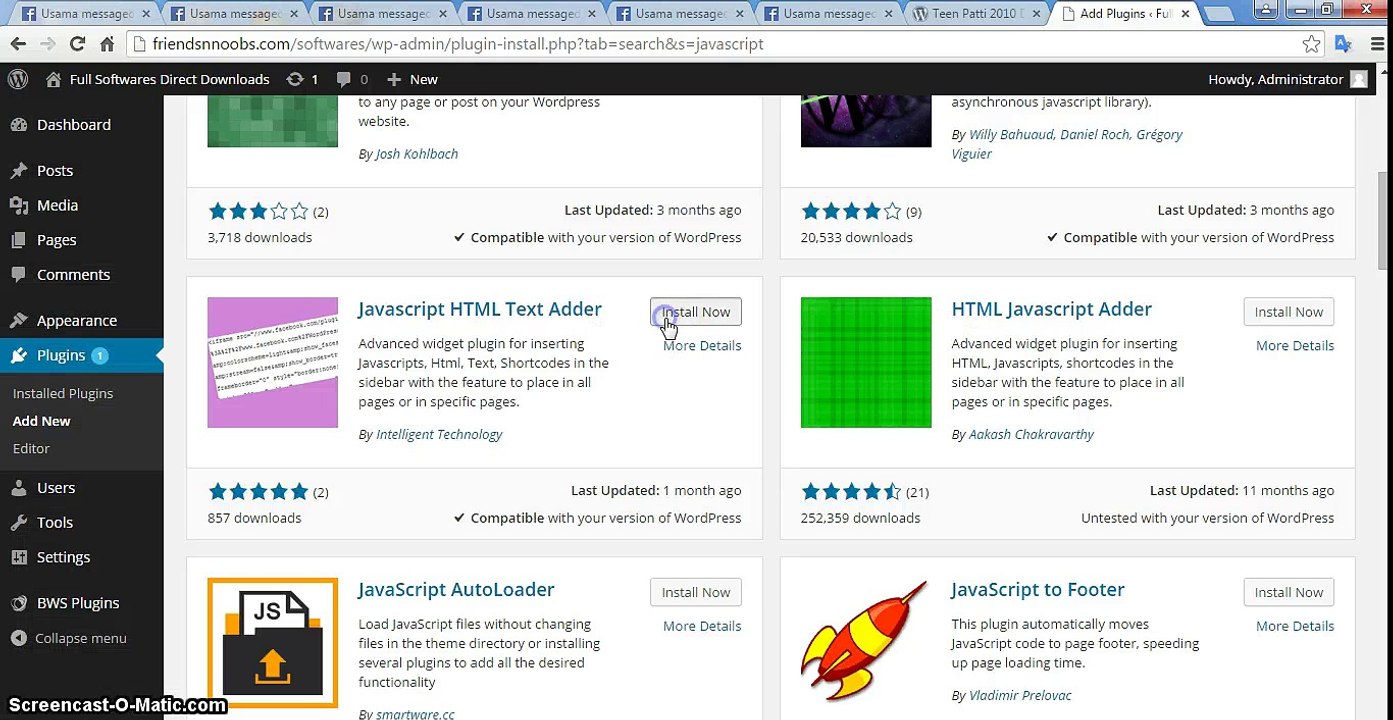Open author Vladimir Prelovac link
This screenshot has height=720, width=1393.
1020,695
